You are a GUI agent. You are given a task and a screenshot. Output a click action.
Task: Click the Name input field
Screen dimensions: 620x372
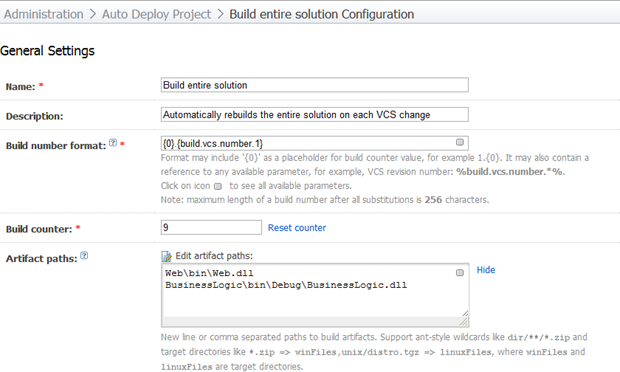(x=315, y=85)
